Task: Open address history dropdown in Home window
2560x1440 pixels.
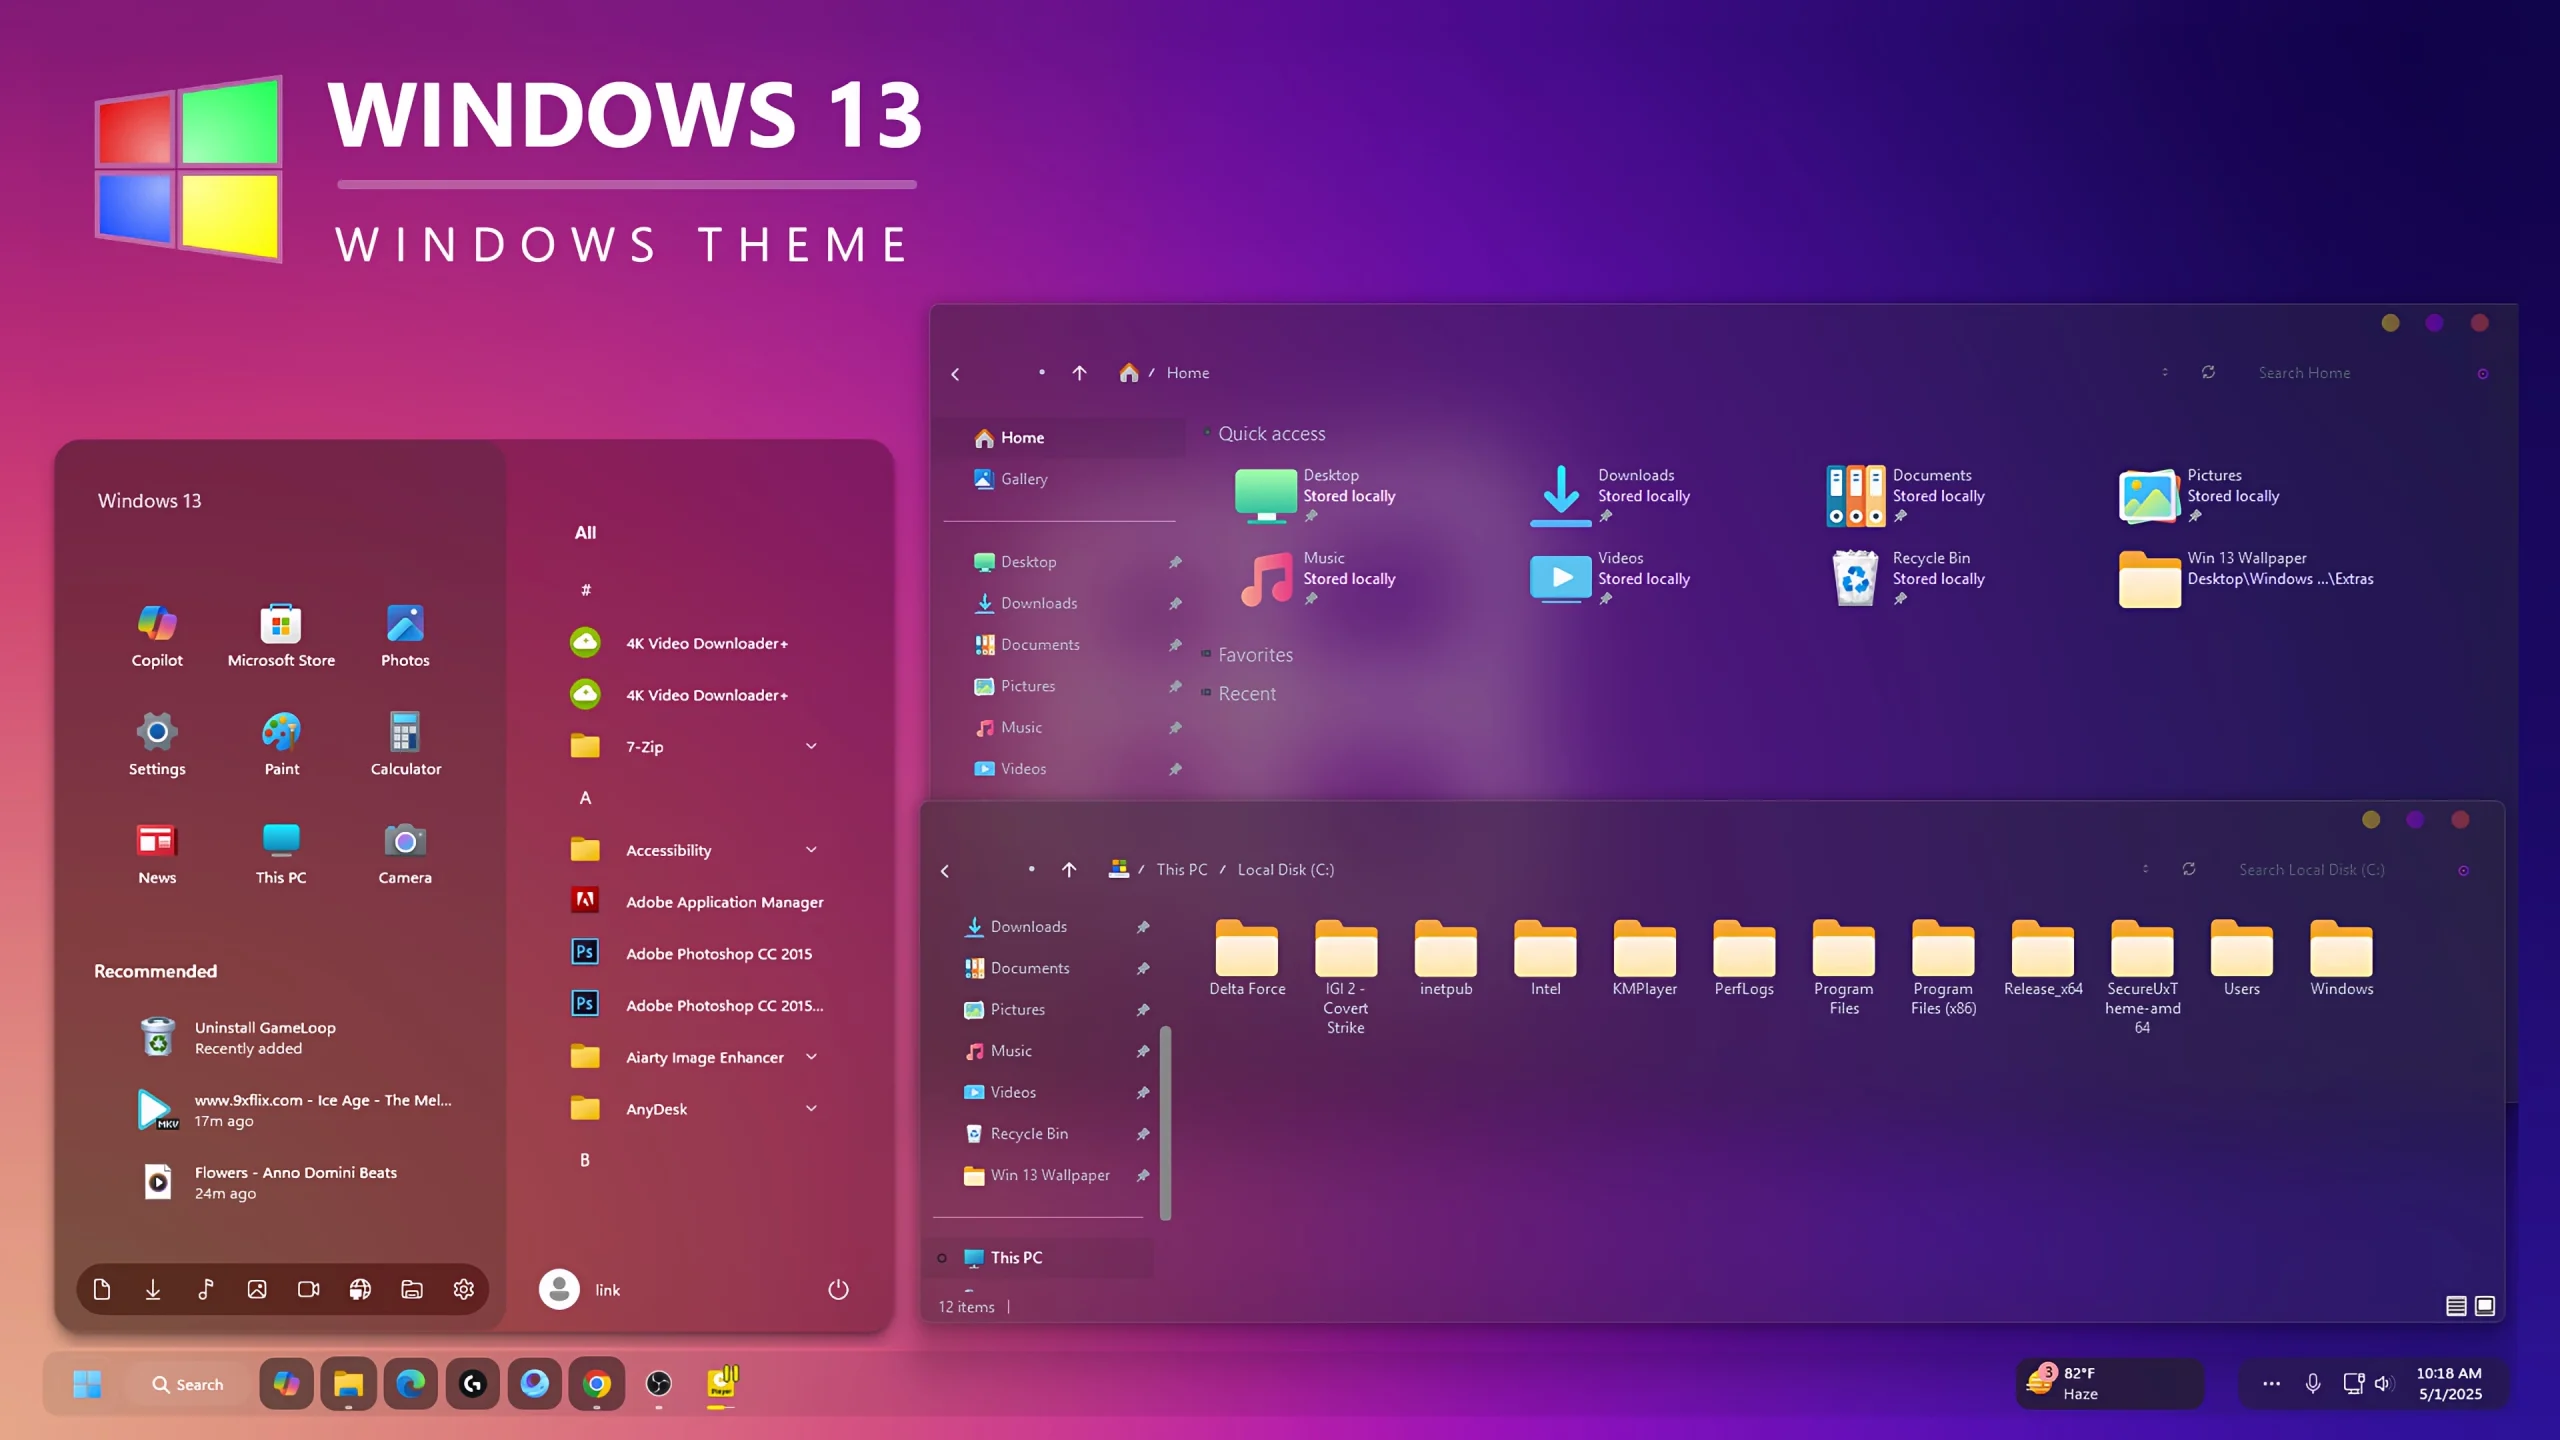Action: (2165, 372)
